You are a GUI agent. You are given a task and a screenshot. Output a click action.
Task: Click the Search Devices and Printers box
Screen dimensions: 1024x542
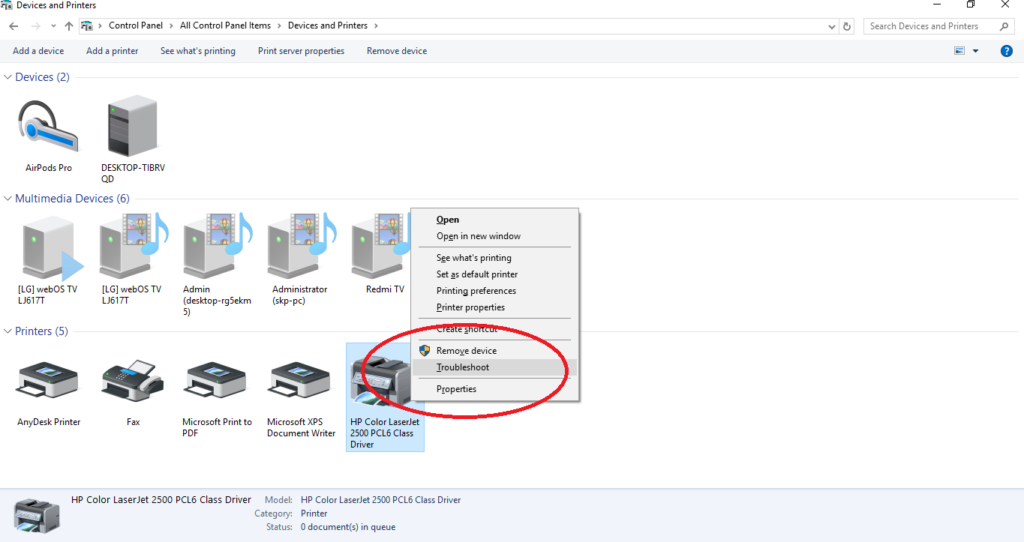pos(930,26)
